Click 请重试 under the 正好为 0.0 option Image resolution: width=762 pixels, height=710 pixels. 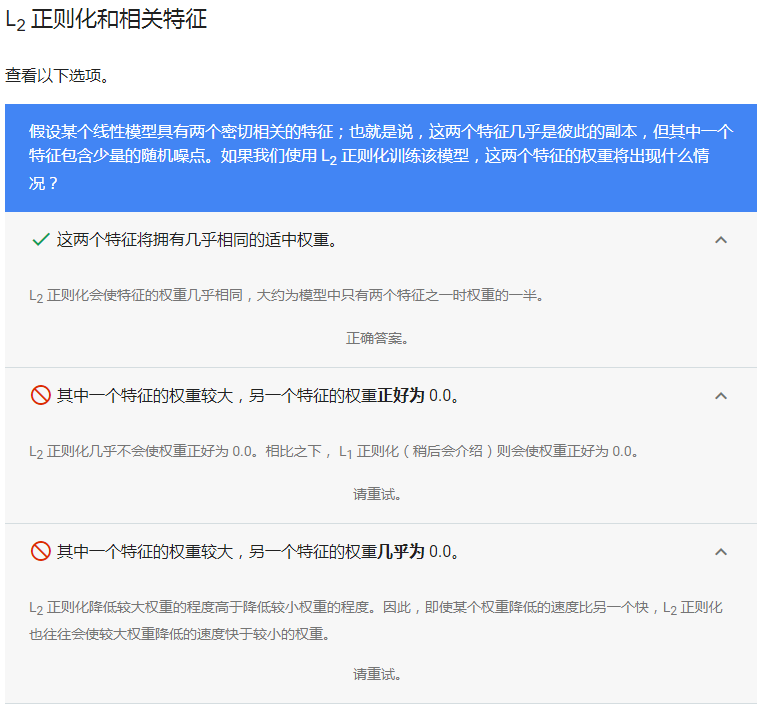[x=376, y=494]
